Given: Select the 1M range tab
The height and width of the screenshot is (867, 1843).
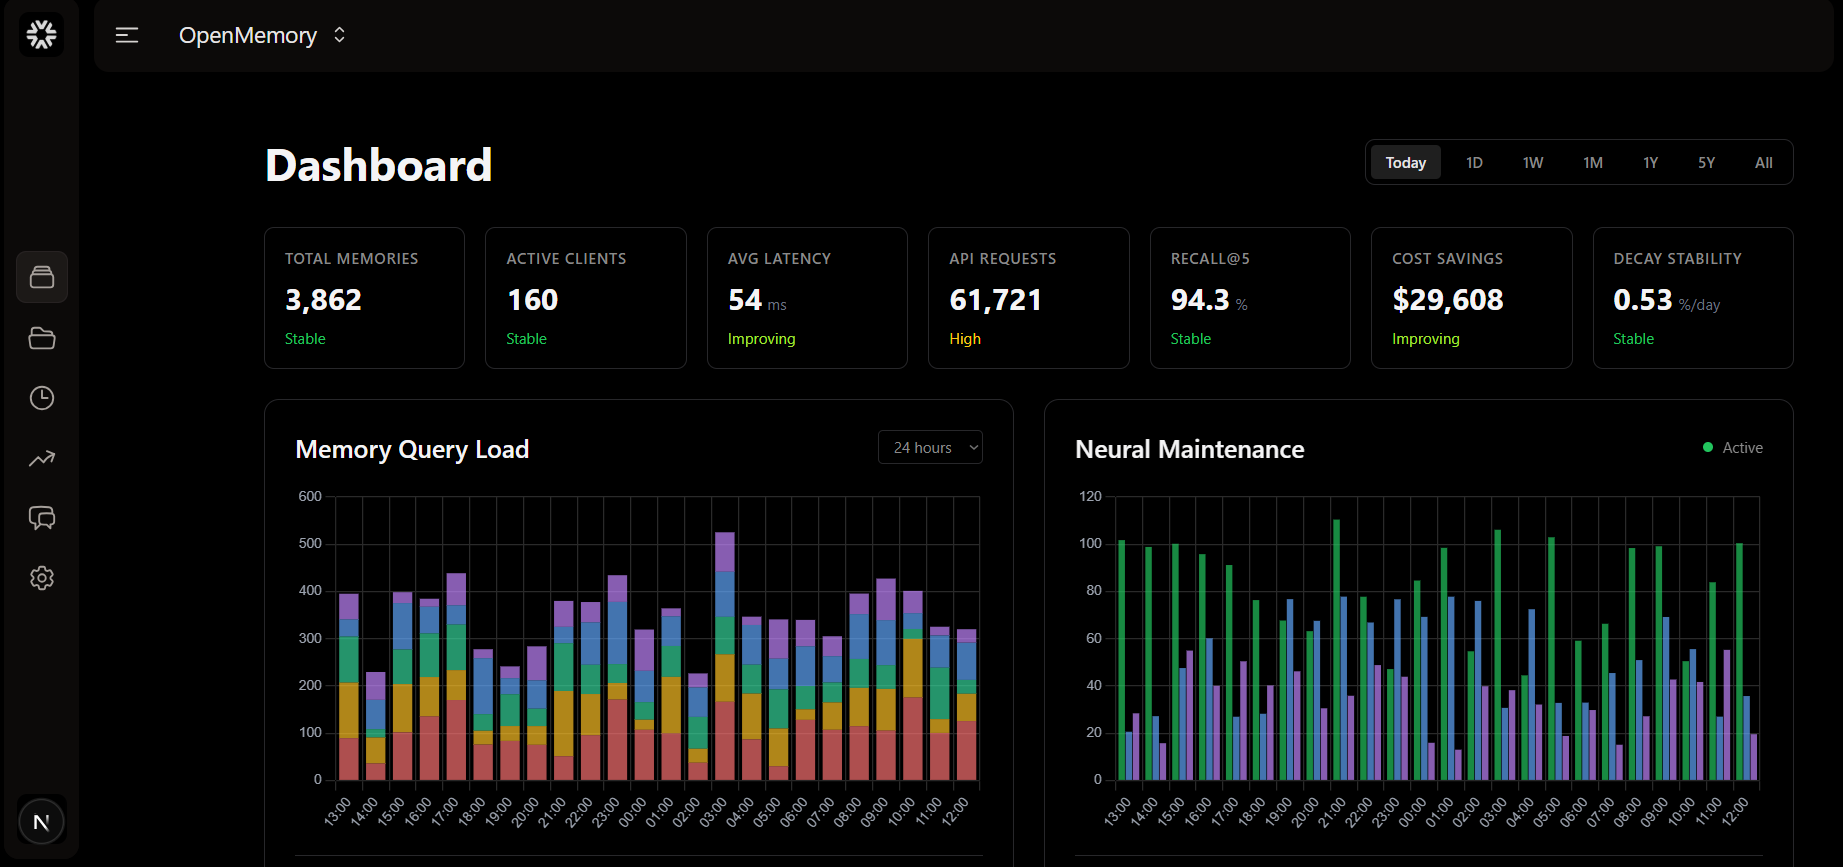Looking at the screenshot, I should click(1593, 163).
